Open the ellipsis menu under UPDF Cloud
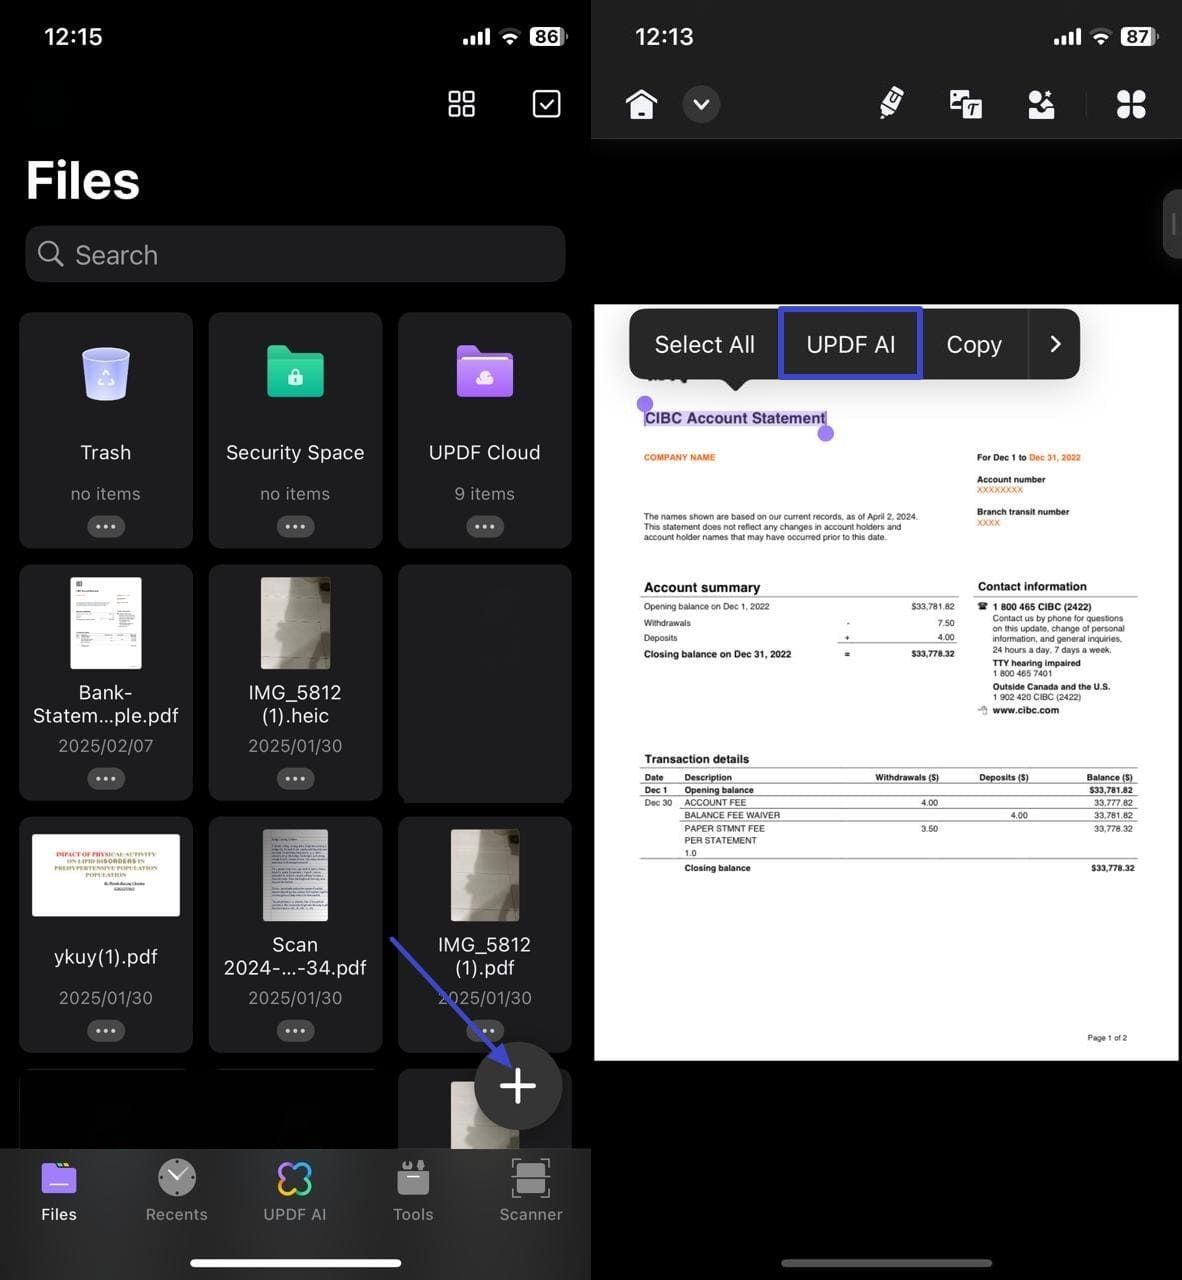 (484, 525)
